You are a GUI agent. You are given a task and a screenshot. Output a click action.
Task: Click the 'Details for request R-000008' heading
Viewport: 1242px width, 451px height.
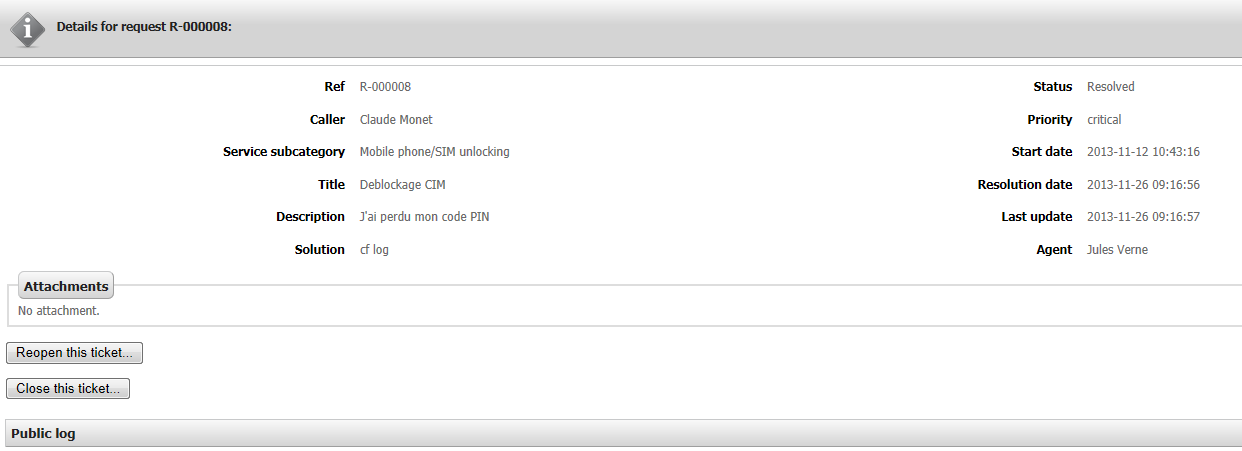pos(144,27)
